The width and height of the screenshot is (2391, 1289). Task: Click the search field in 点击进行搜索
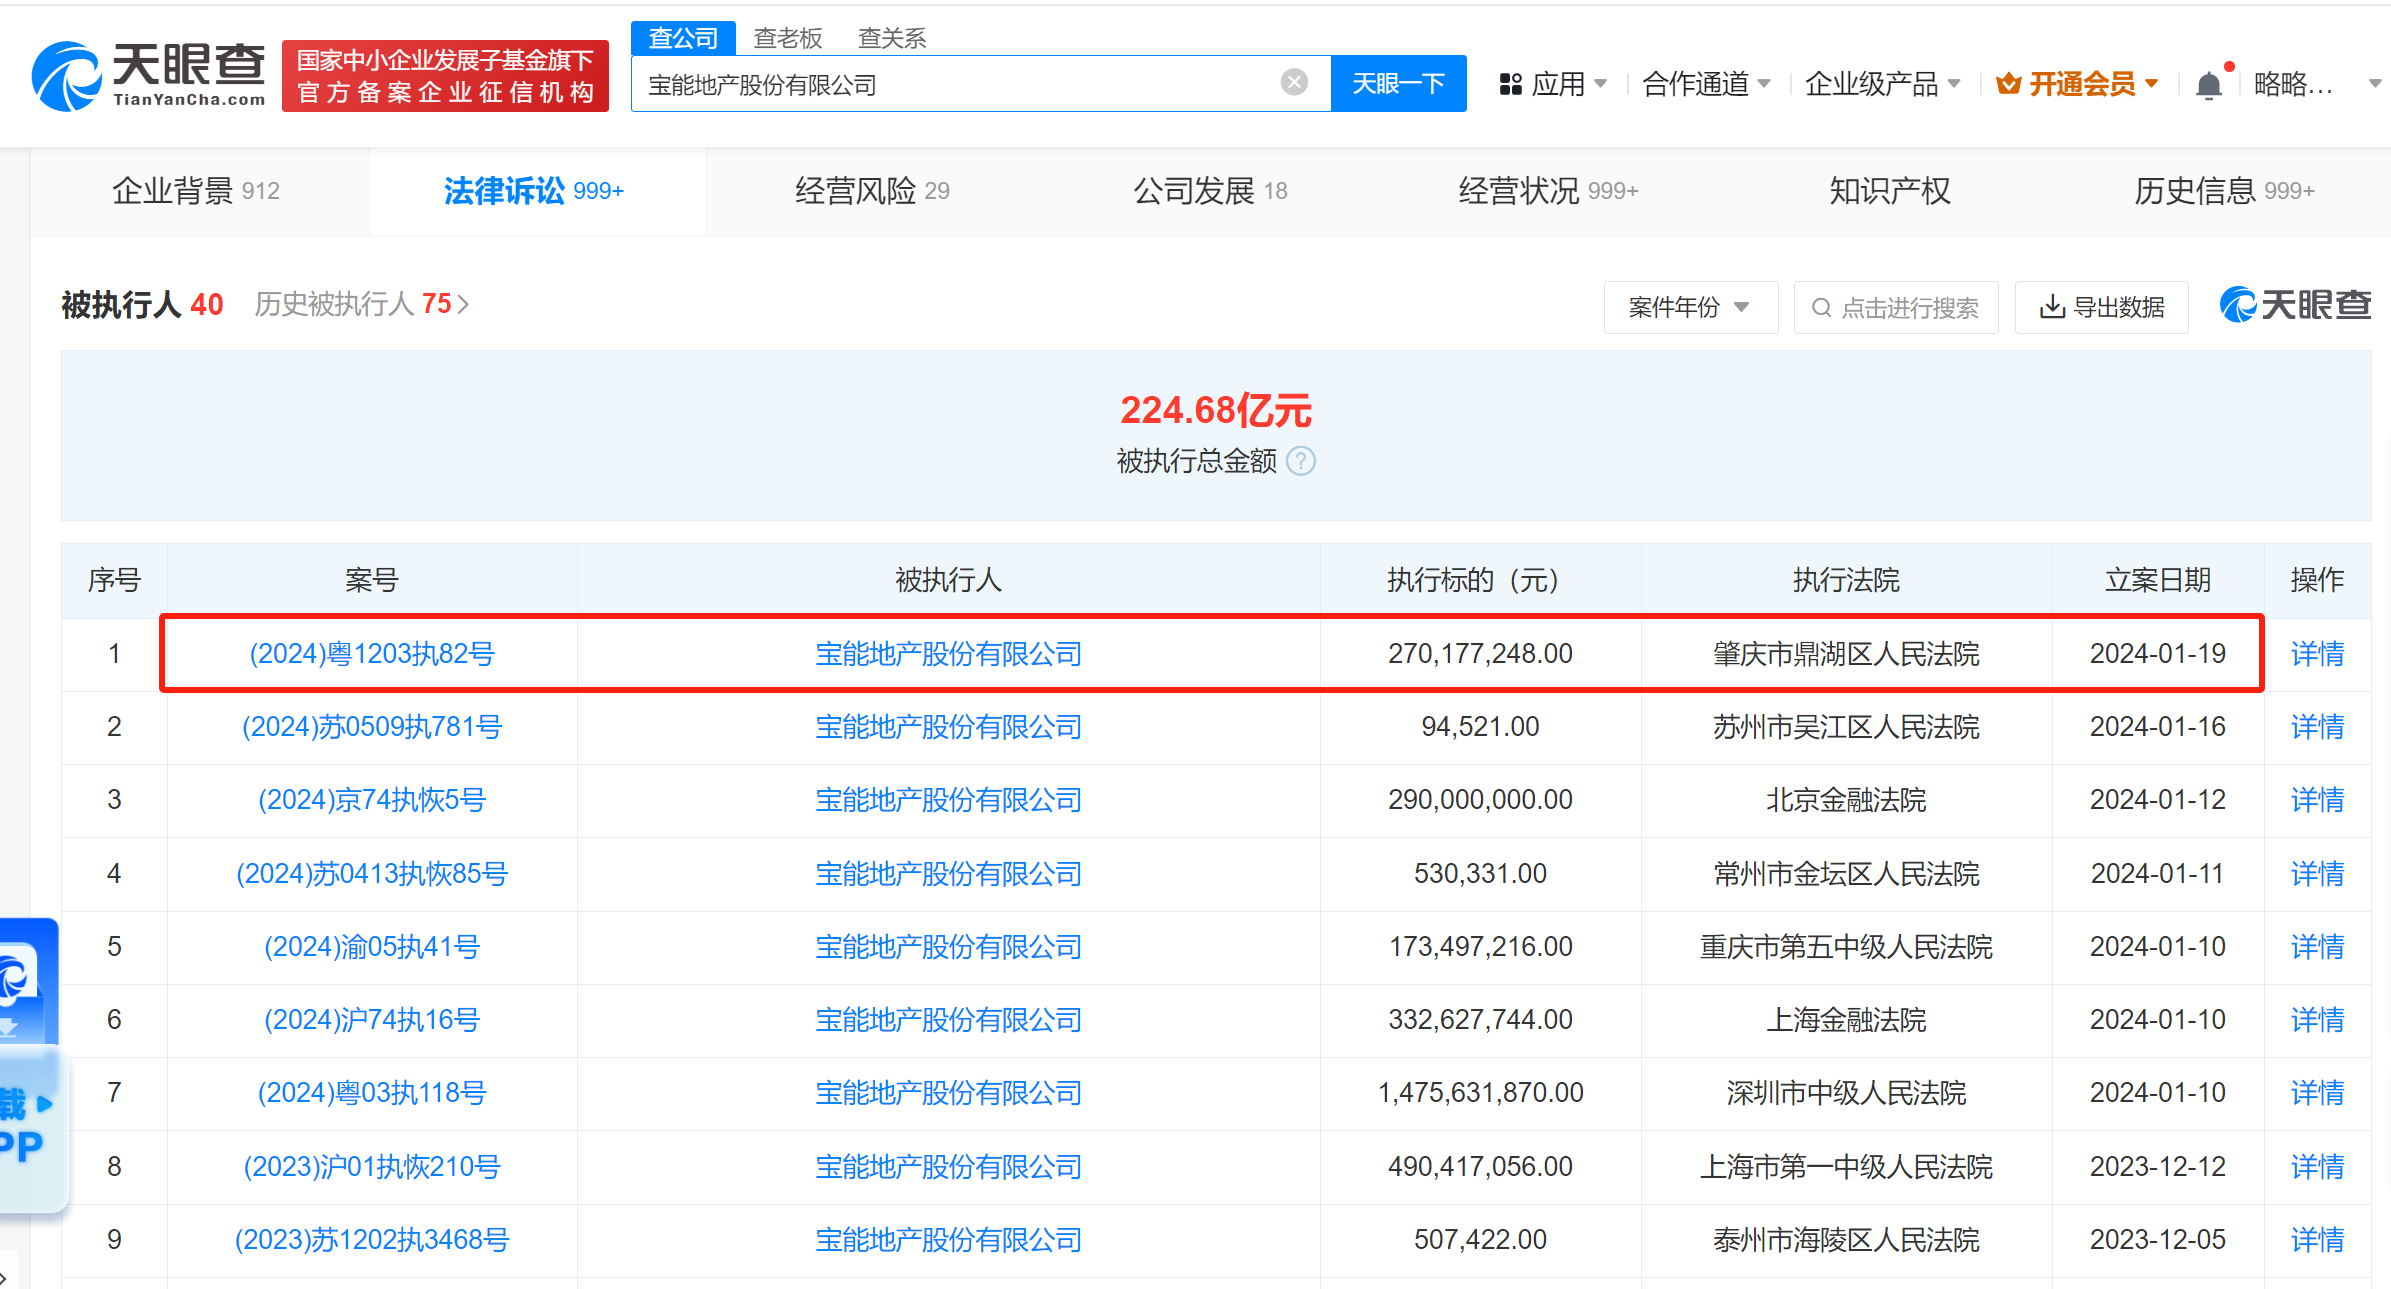[x=1896, y=307]
